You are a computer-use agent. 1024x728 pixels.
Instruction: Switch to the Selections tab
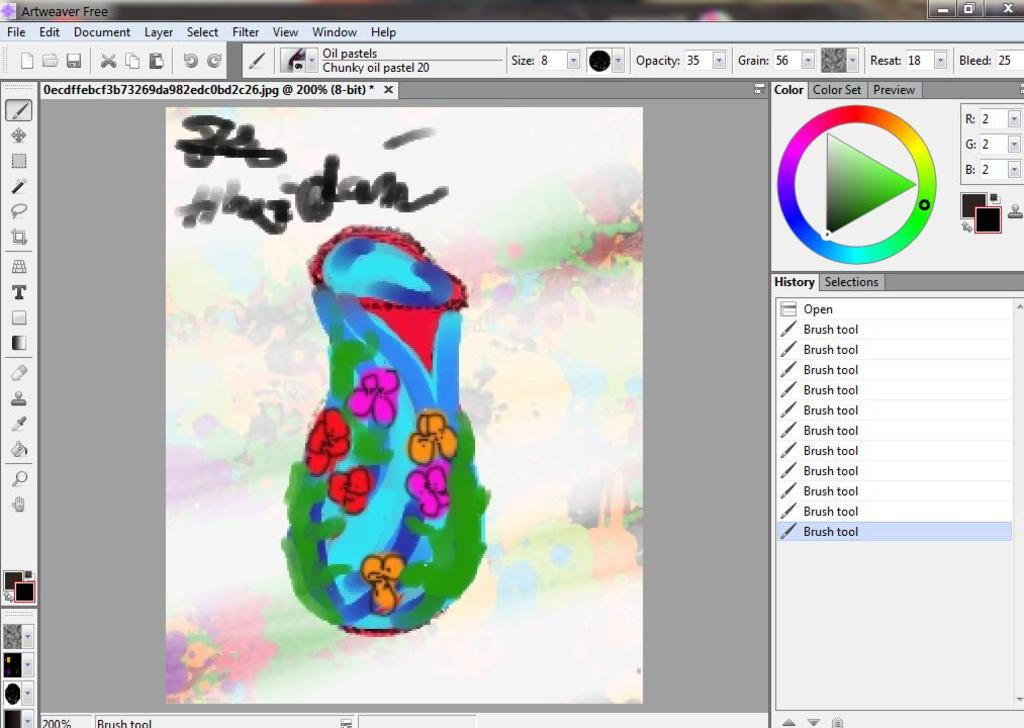[851, 282]
